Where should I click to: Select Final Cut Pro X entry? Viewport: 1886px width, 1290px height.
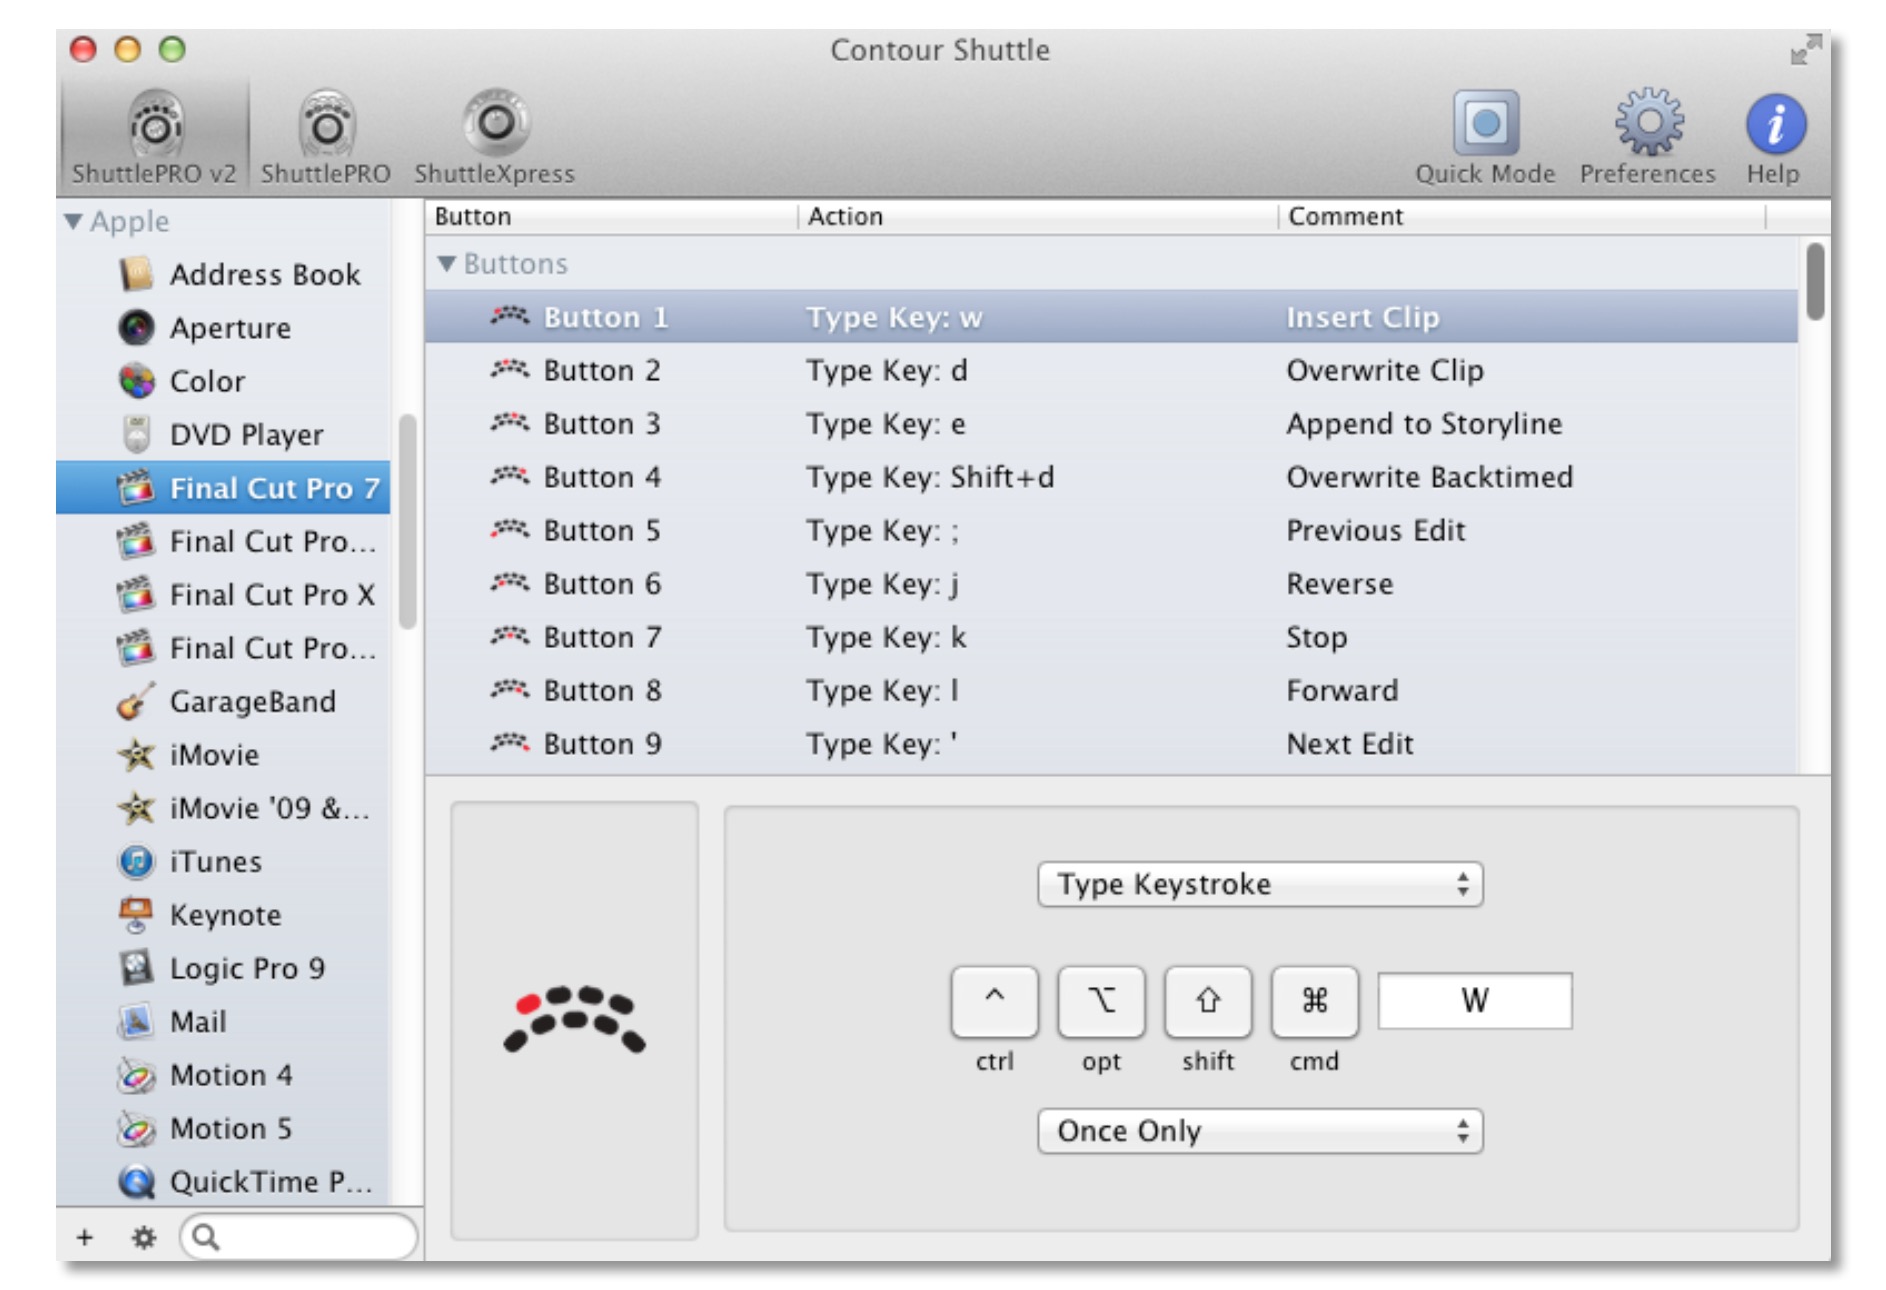(x=224, y=595)
